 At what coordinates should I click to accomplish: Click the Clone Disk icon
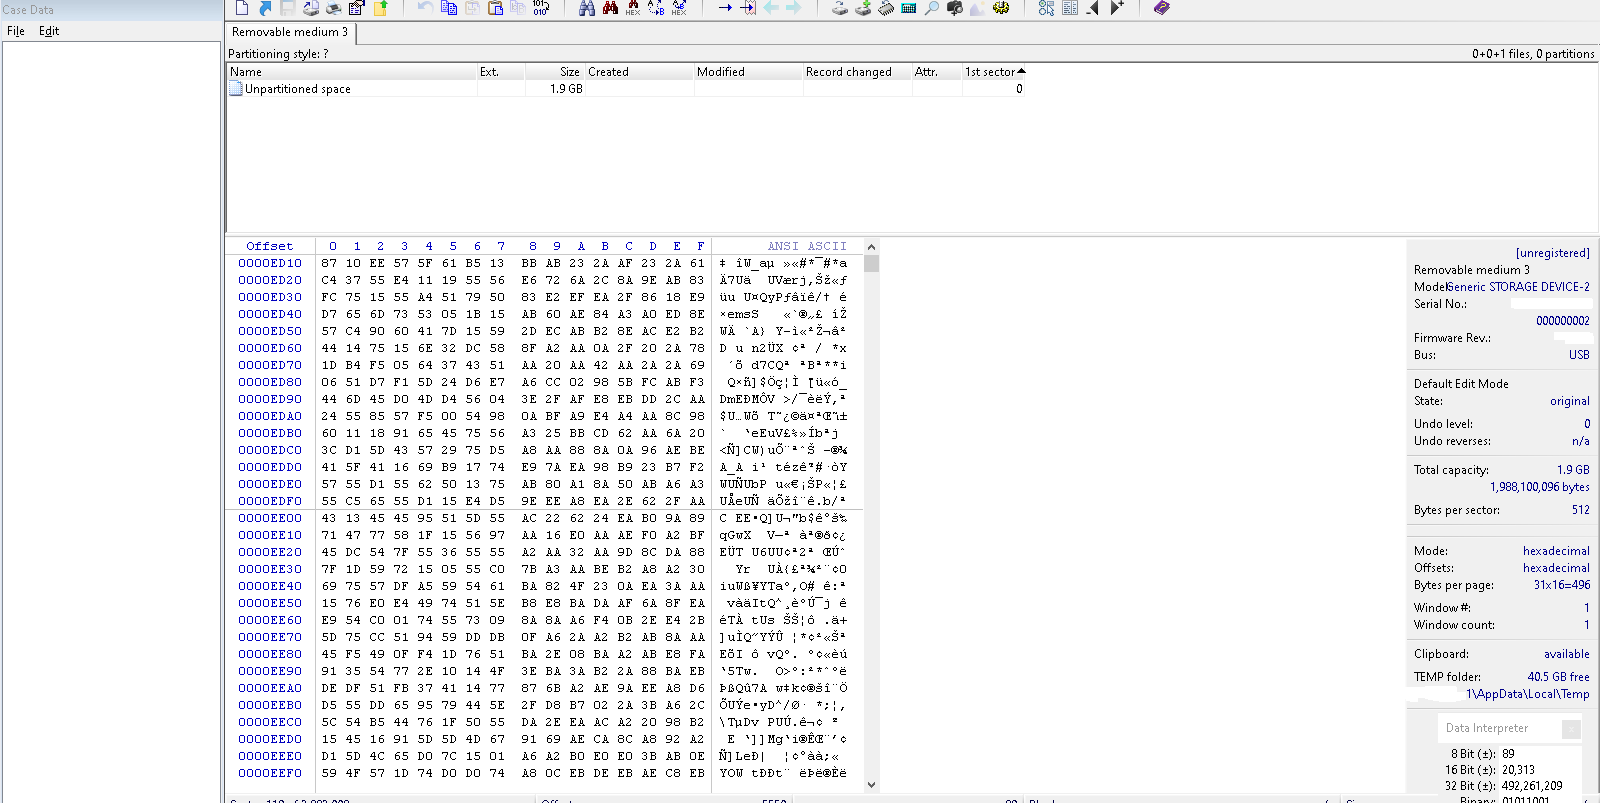[x=840, y=8]
